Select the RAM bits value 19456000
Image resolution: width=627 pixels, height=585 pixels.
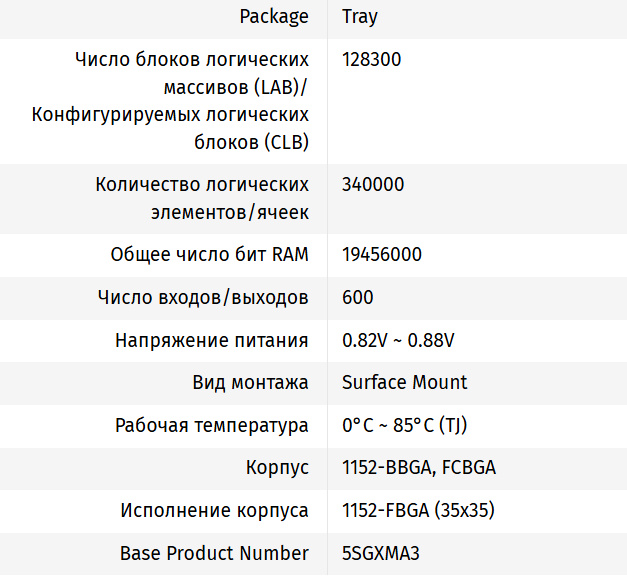click(381, 254)
